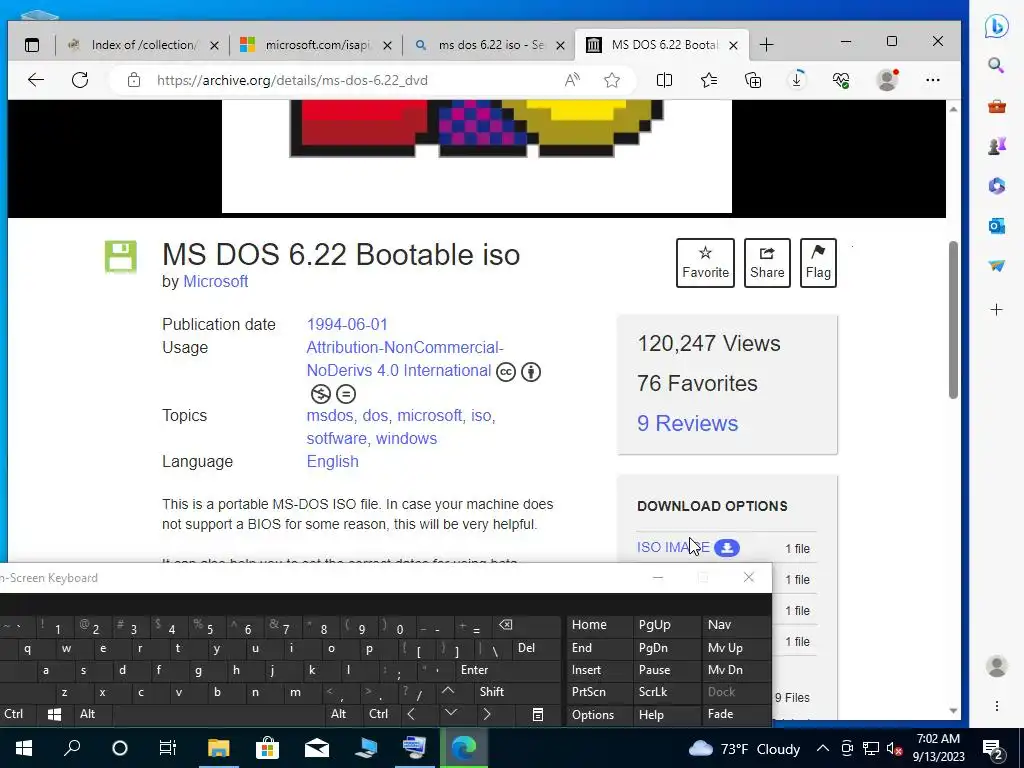Click Shift key on On-Screen Keyboard

[x=491, y=692]
